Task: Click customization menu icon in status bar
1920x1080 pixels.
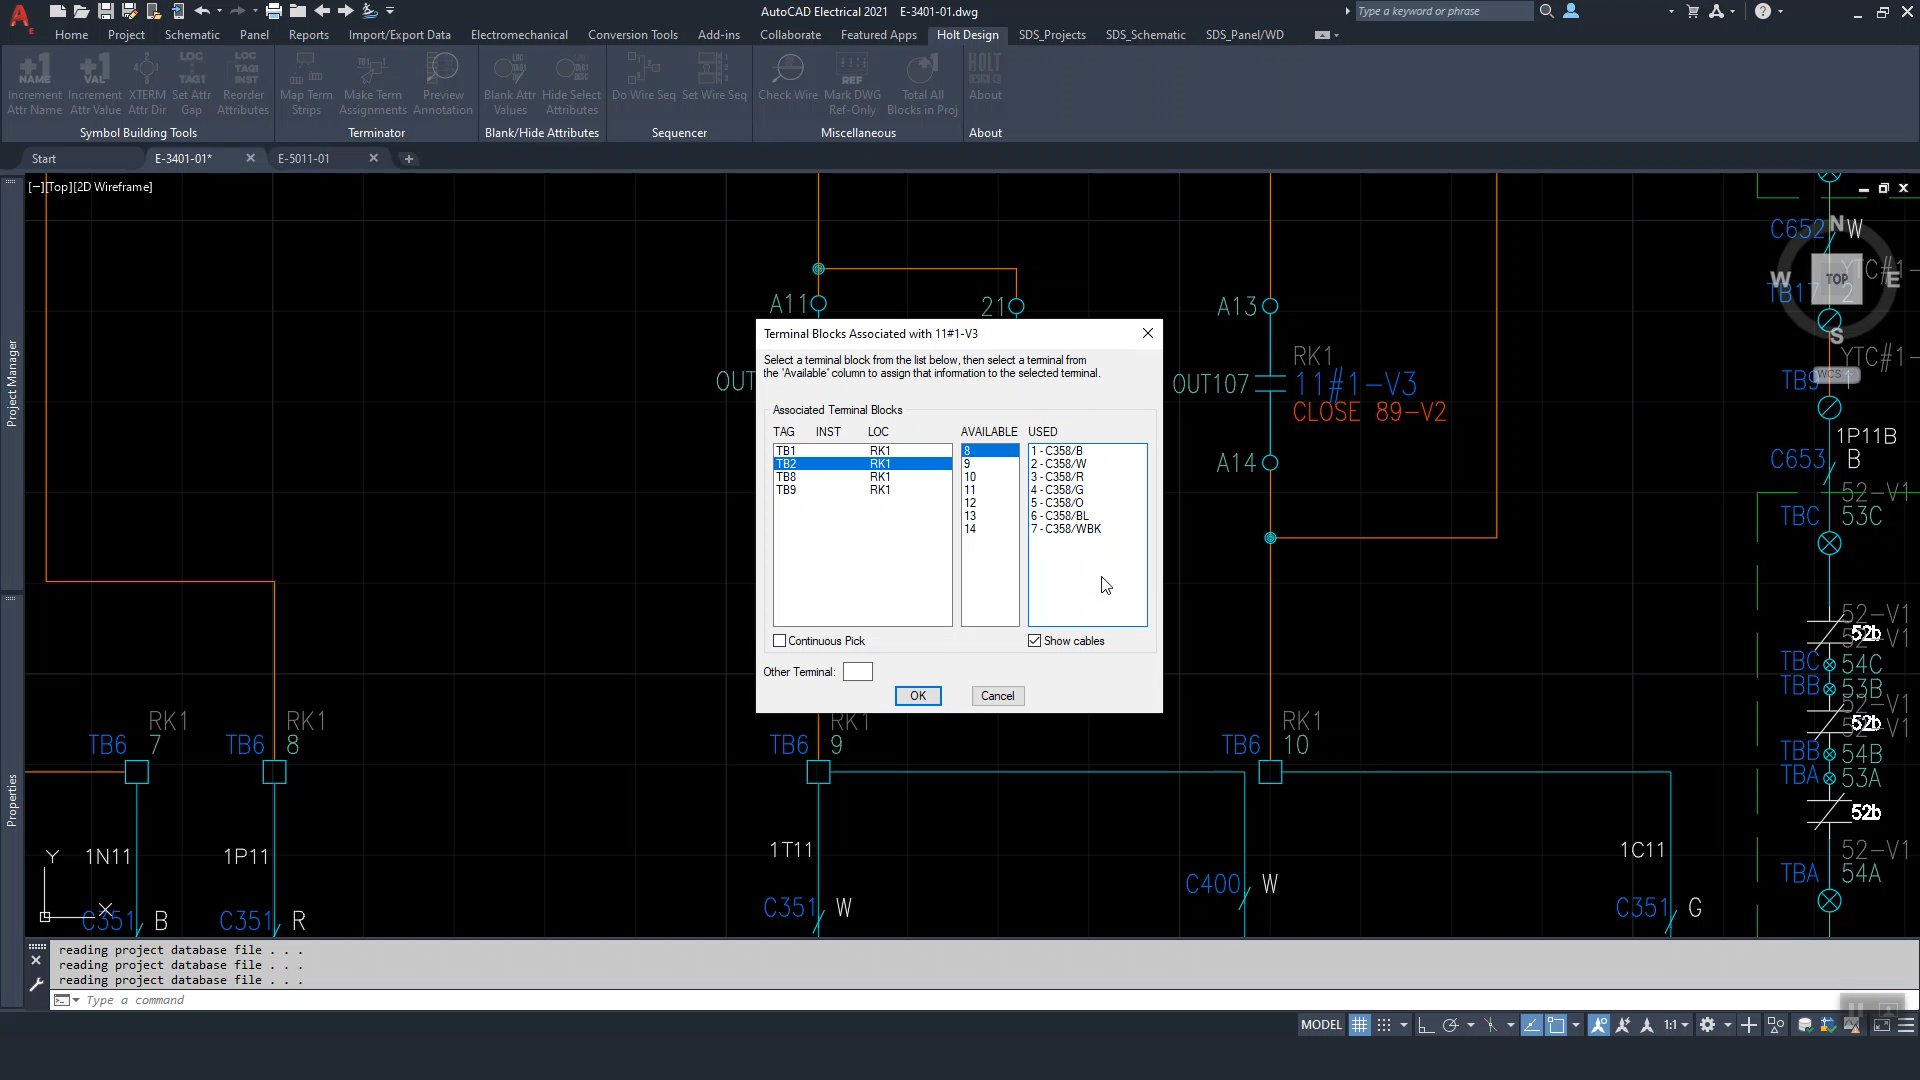Action: 1906,1025
